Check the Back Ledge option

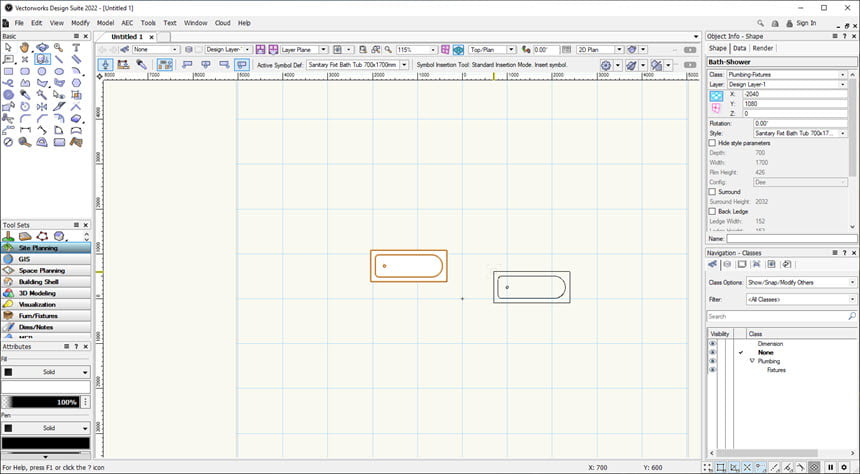[x=712, y=211]
